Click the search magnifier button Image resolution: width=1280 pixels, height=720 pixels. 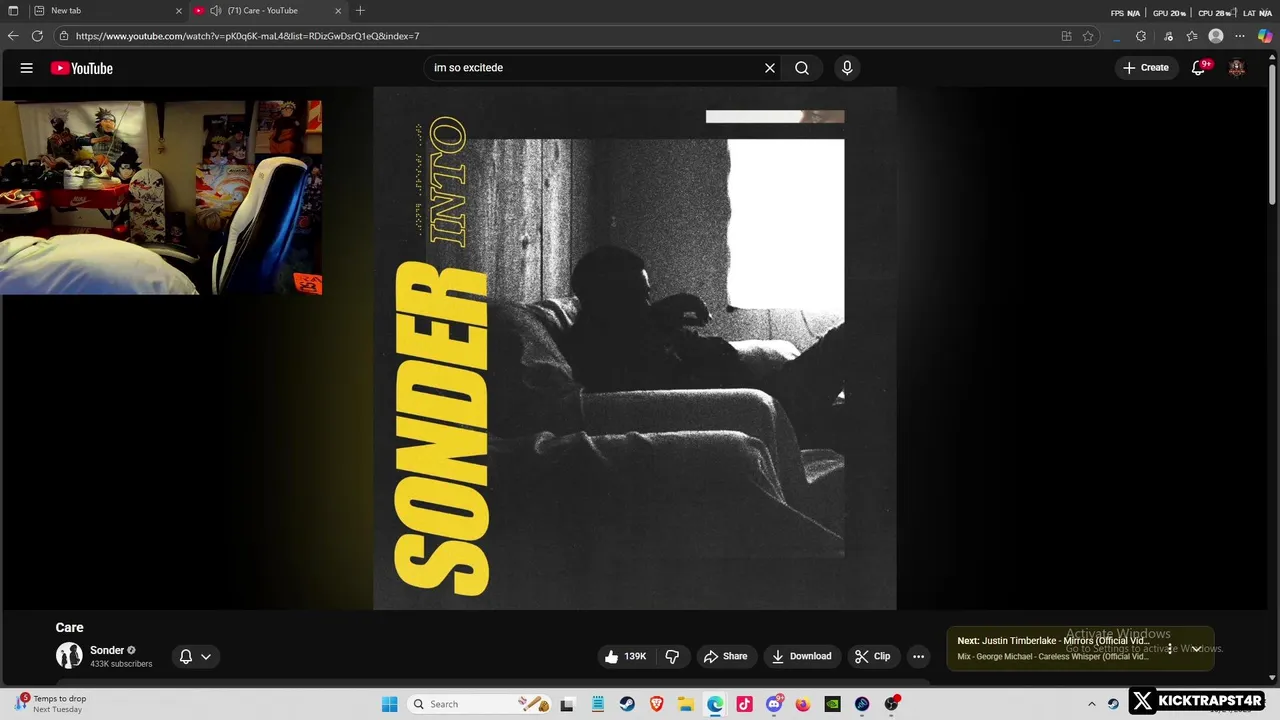(x=802, y=68)
